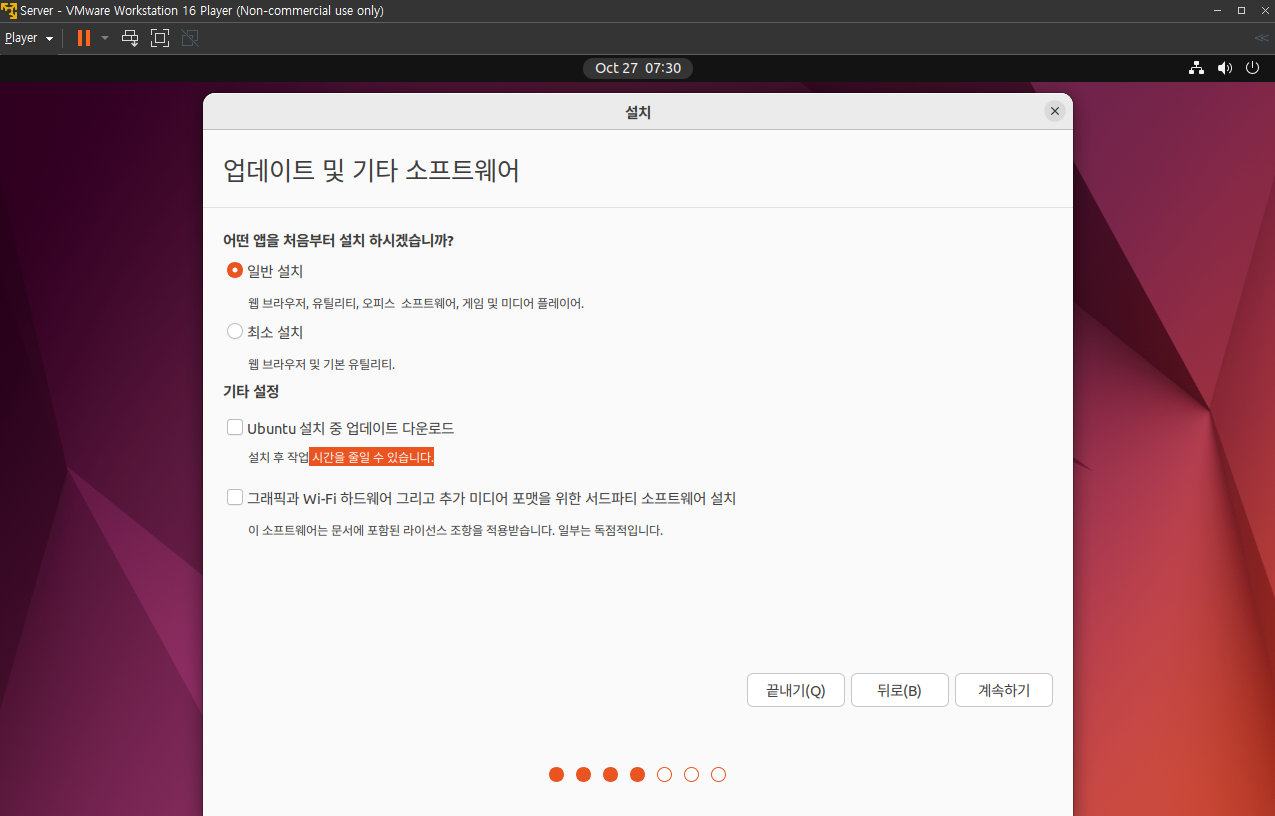
Task: Maximize the VMware Player window
Action: tap(1241, 10)
